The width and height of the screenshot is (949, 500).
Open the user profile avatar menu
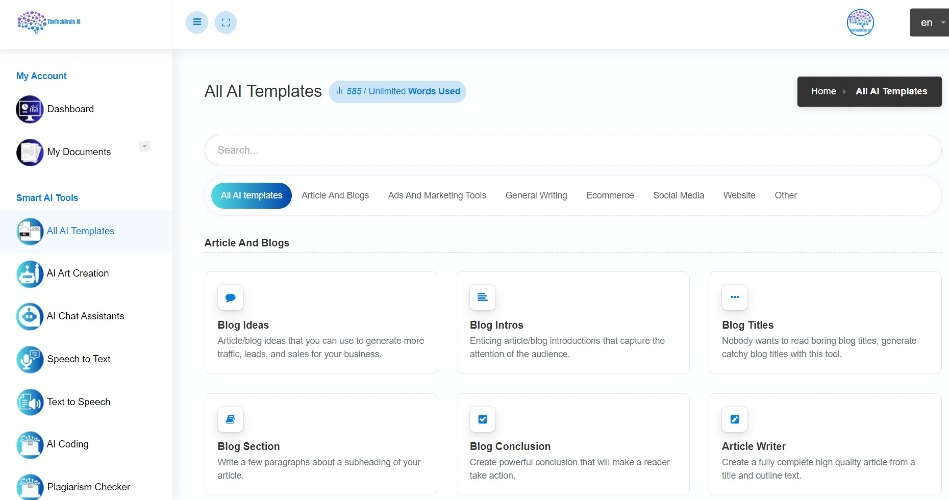(860, 22)
